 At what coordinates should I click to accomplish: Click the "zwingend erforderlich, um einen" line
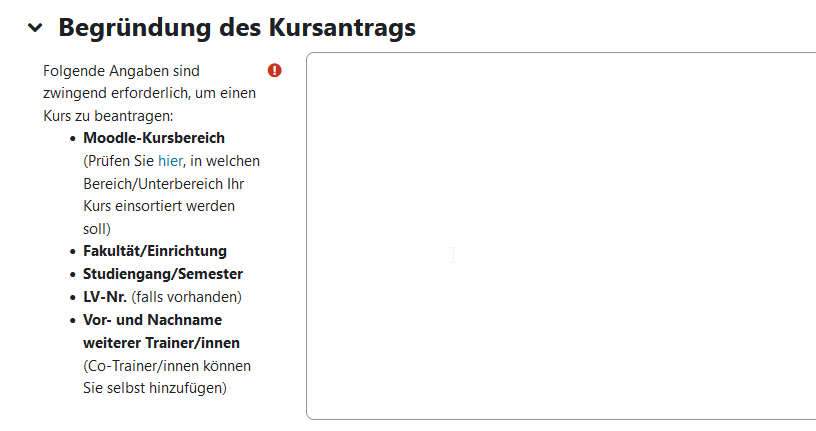pos(149,93)
